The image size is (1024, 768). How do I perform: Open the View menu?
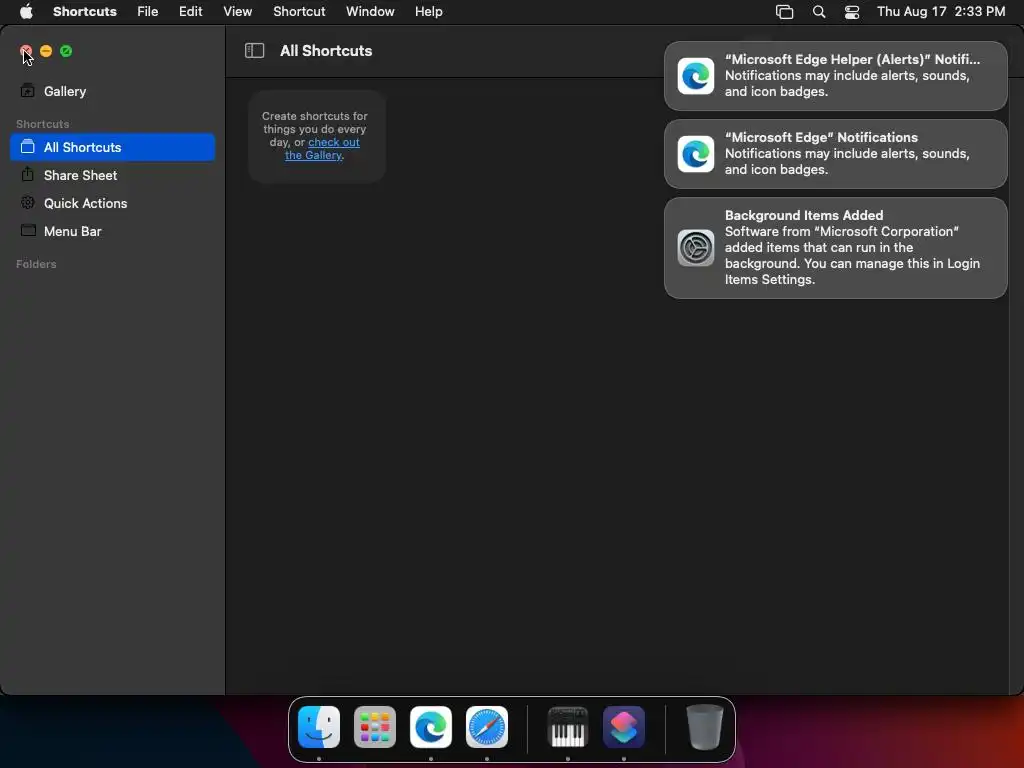[x=238, y=11]
